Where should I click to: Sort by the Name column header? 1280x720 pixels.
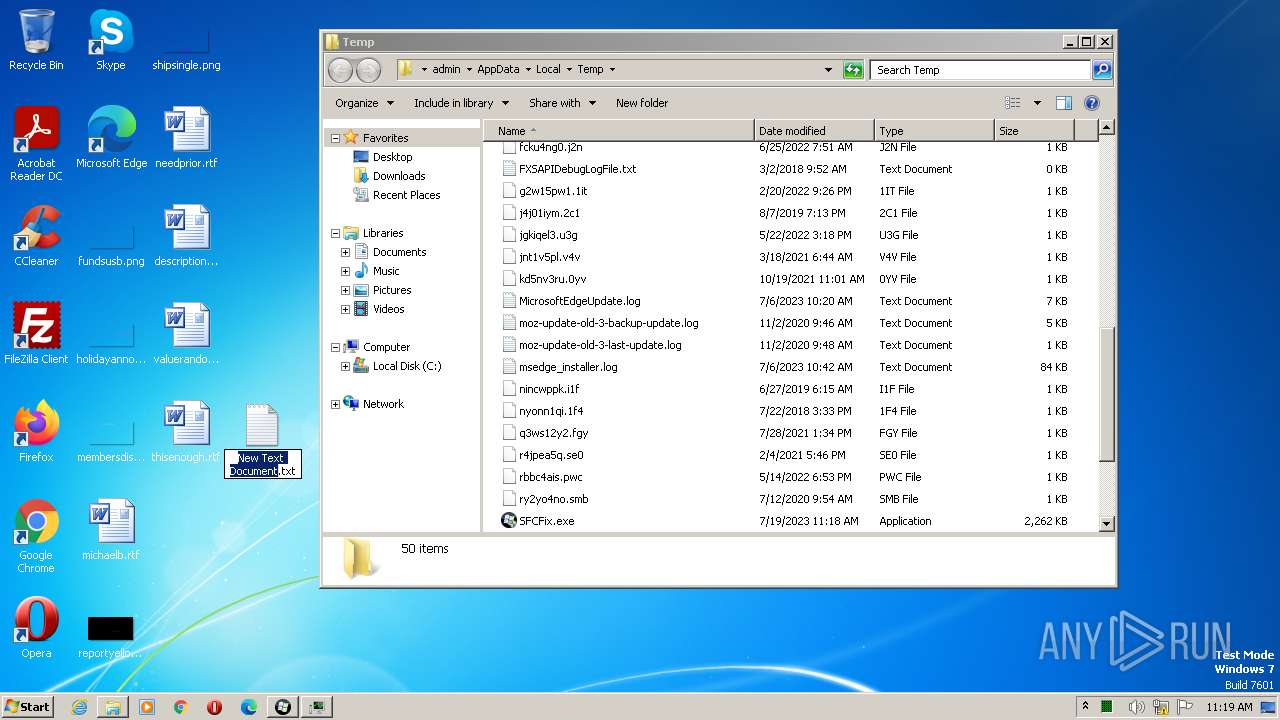(x=618, y=131)
